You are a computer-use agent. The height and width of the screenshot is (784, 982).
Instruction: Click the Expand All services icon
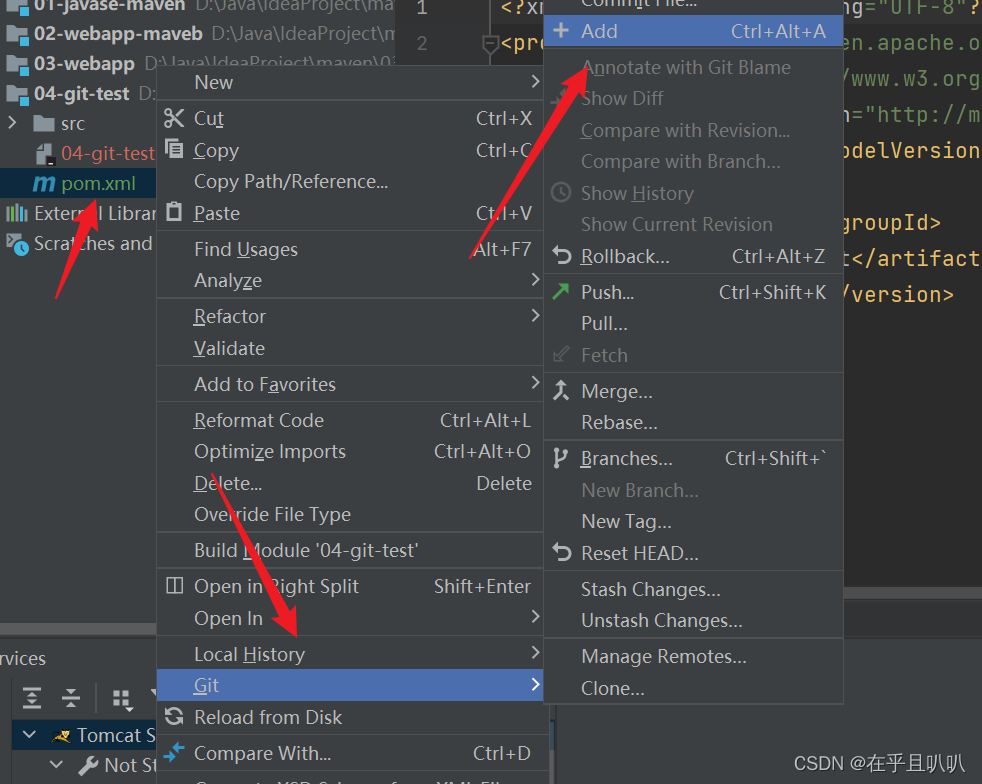(x=32, y=698)
